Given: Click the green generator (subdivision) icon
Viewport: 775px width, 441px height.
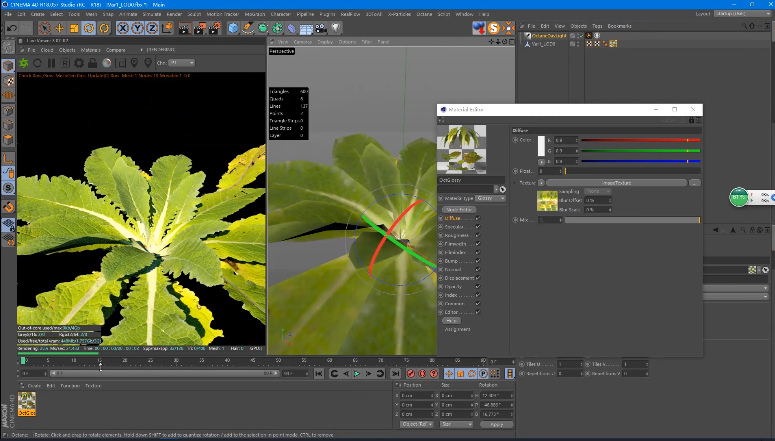Looking at the screenshot, I should pyautogui.click(x=263, y=28).
